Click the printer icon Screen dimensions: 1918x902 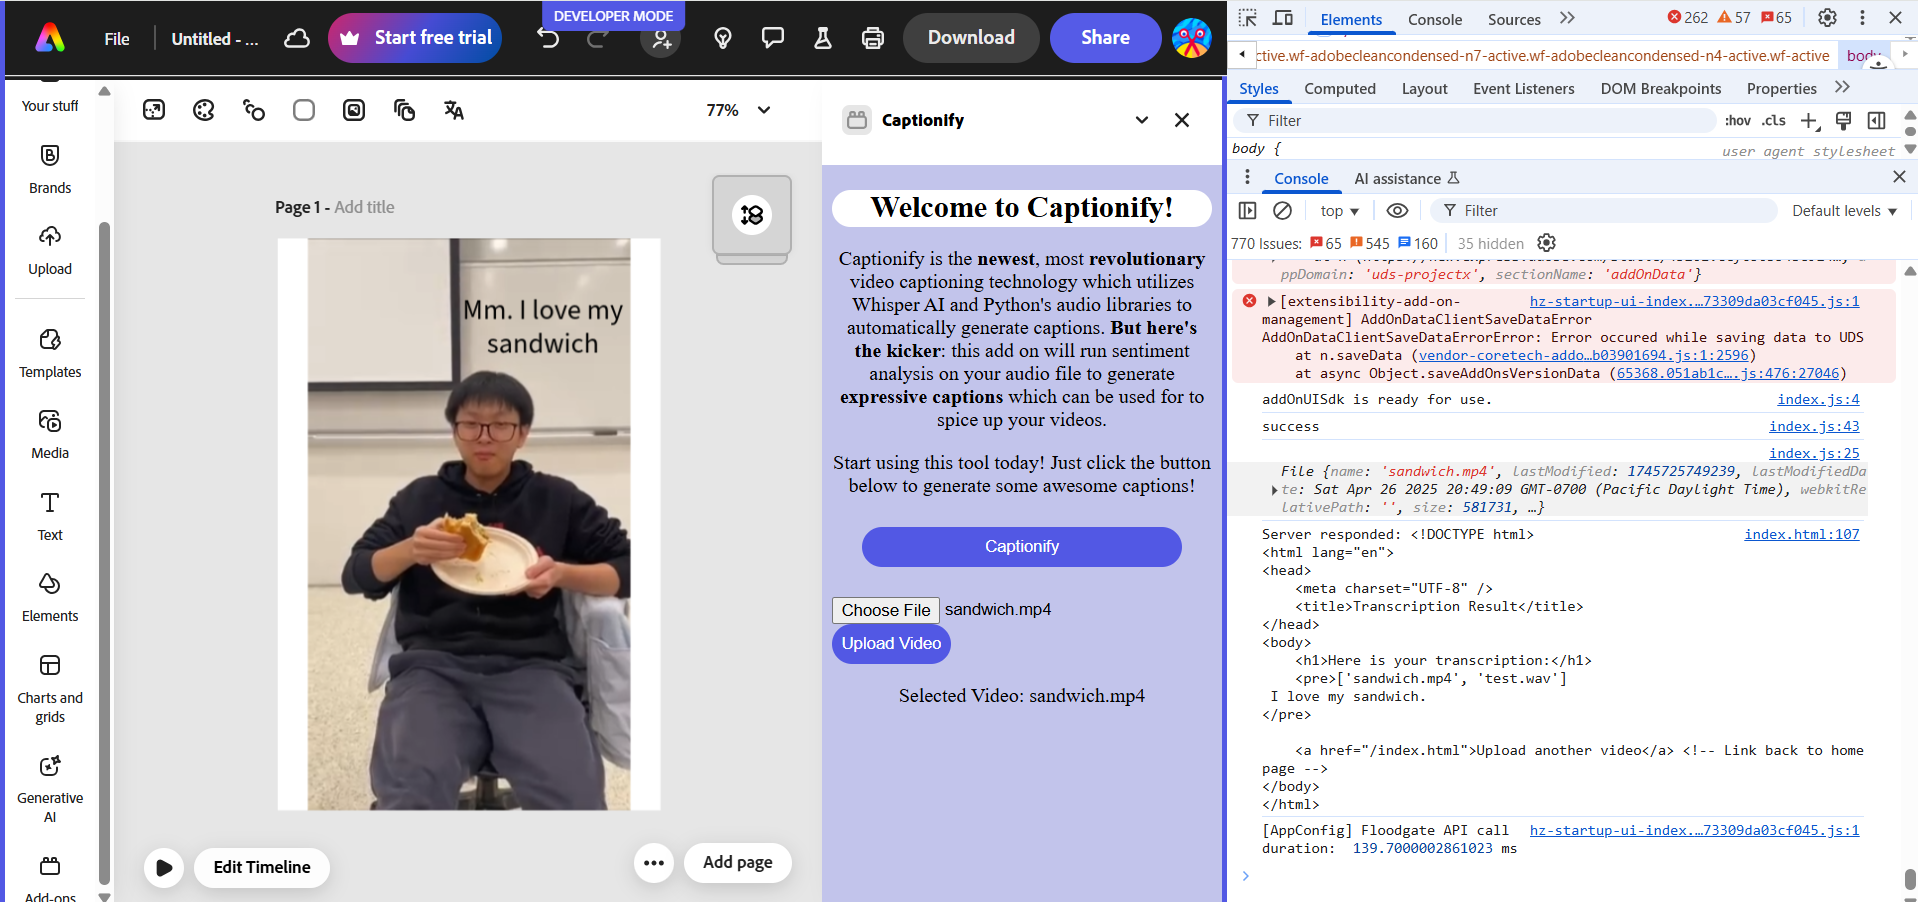tap(873, 38)
